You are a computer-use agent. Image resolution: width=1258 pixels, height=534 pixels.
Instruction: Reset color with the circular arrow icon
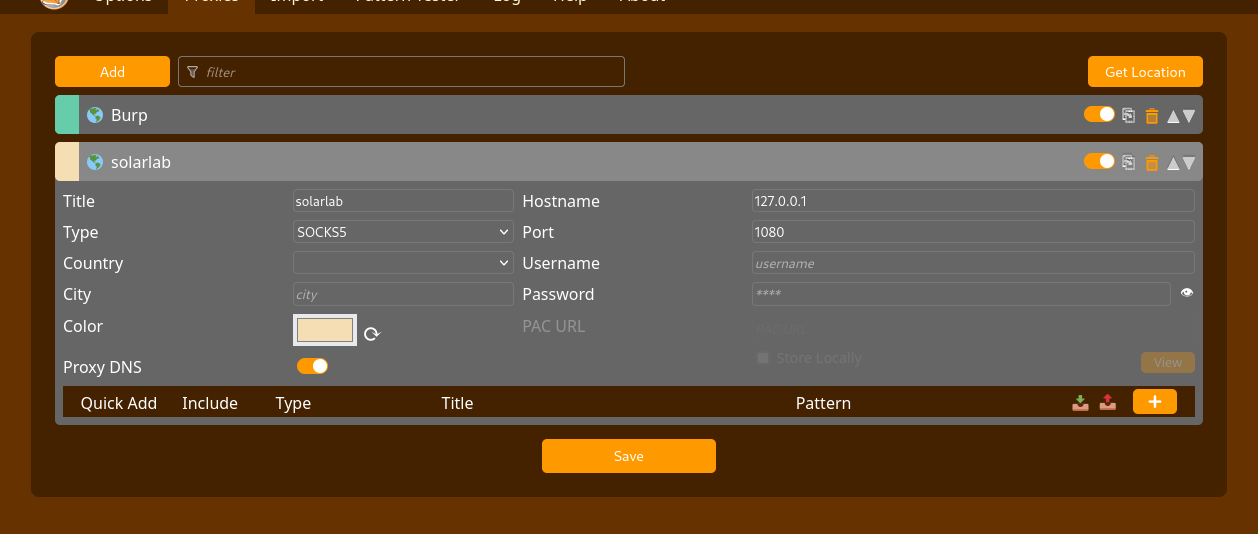[372, 333]
